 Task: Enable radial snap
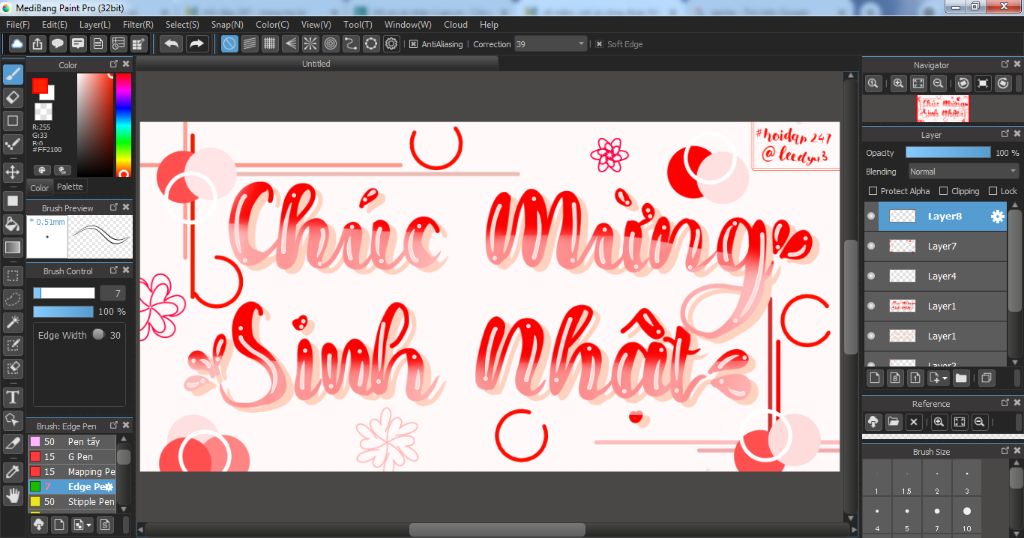point(310,44)
